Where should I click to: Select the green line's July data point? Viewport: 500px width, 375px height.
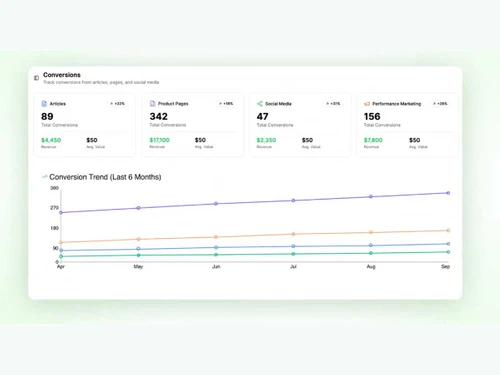click(293, 254)
